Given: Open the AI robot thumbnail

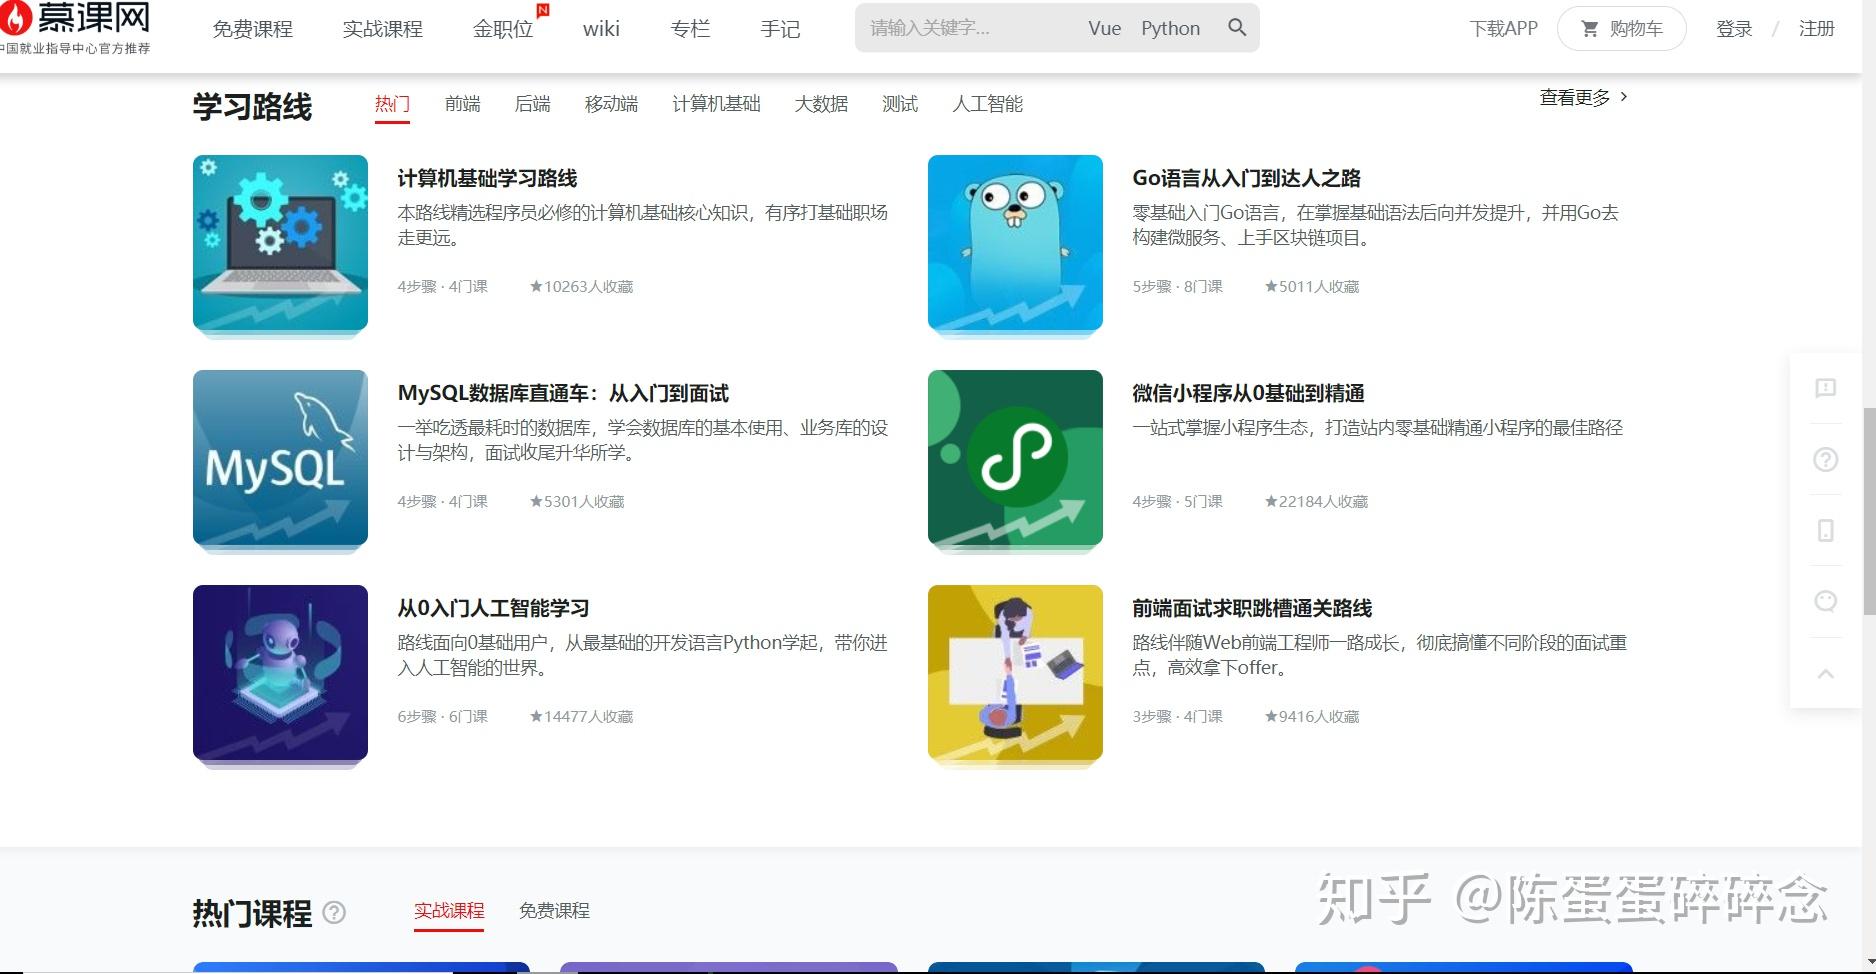Looking at the screenshot, I should point(280,673).
